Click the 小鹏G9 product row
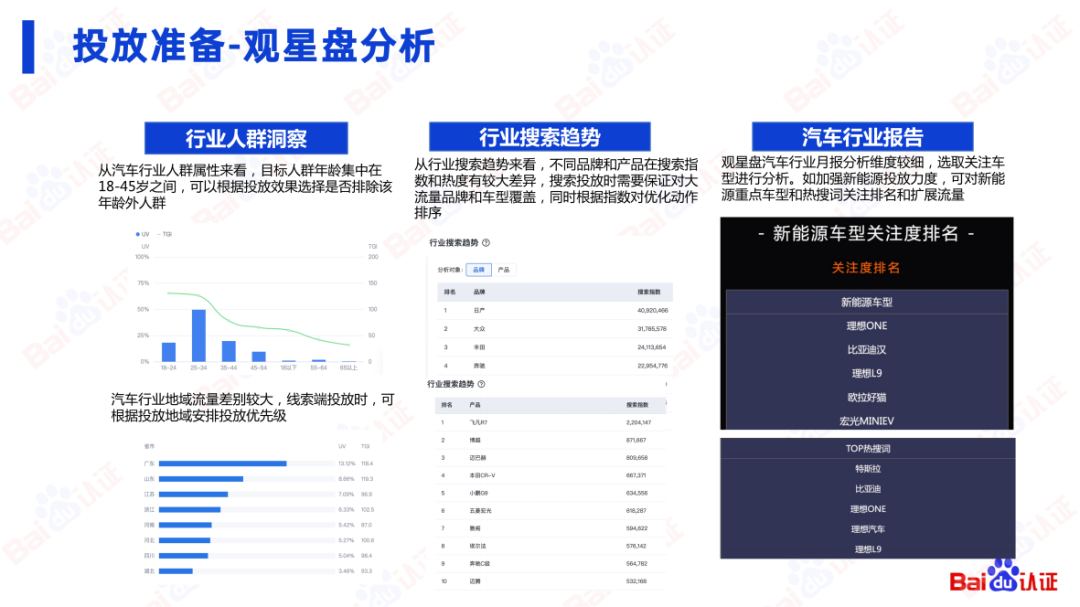 click(x=553, y=493)
